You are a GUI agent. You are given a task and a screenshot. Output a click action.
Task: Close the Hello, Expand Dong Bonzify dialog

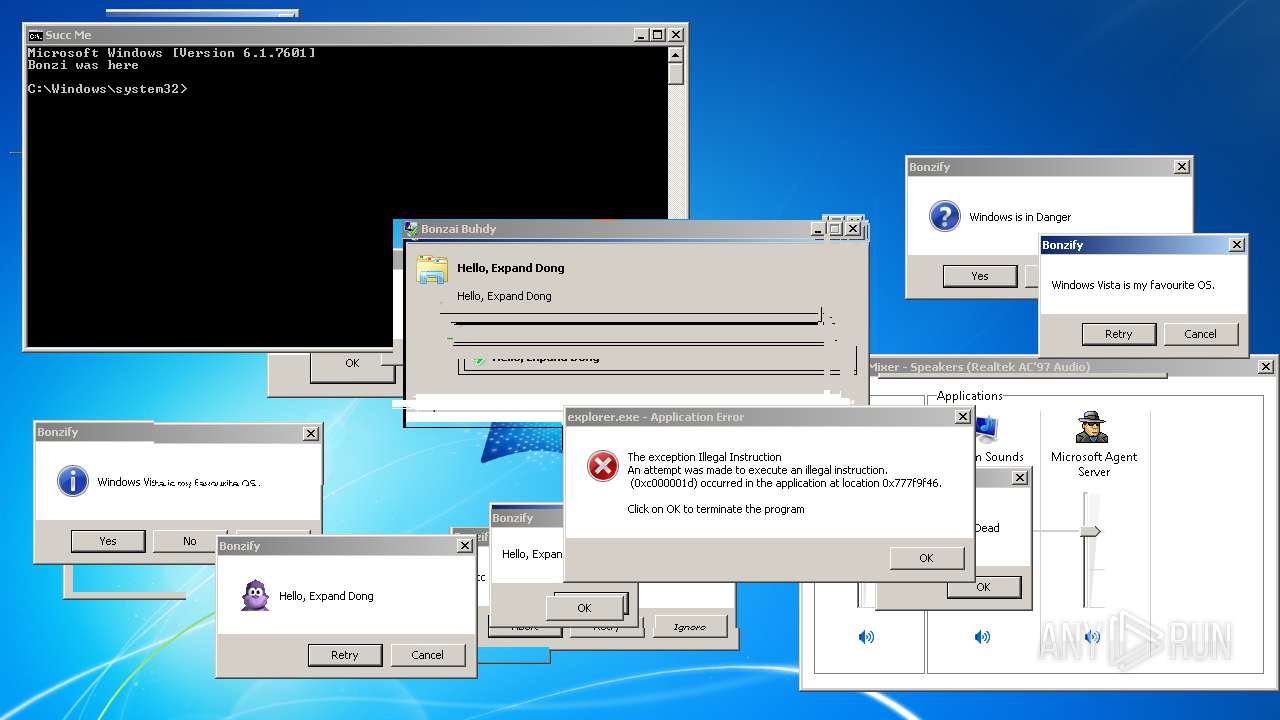tap(465, 546)
